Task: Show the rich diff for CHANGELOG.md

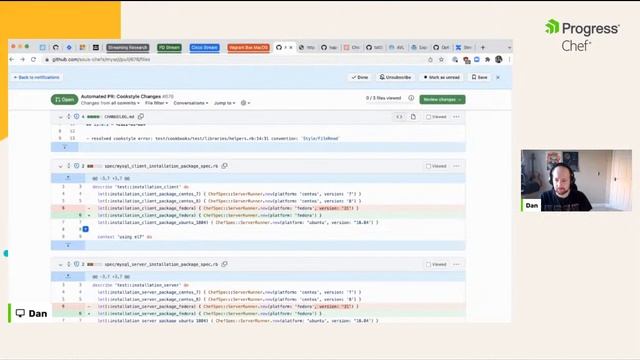Action: tap(413, 117)
